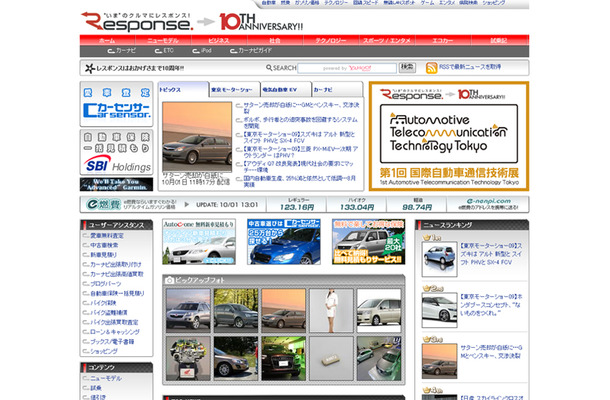Open the green-lit Audi SUV photo
Image resolution: width=610 pixels, height=400 pixels.
click(284, 358)
